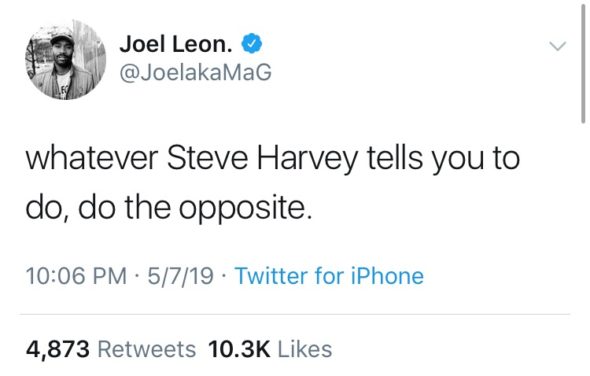This screenshot has width=590, height=376.
Task: Click the divider line above the retweet stats
Action: coord(295,314)
